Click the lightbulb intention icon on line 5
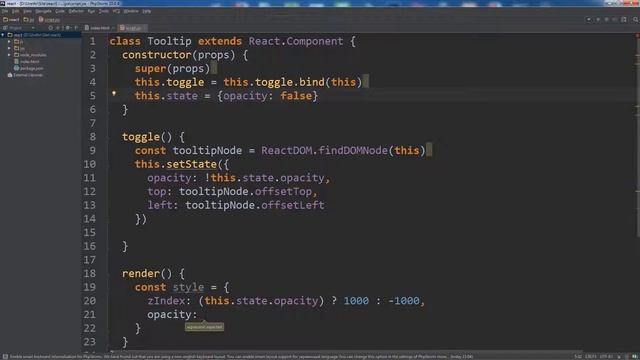640x360 pixels. (114, 93)
